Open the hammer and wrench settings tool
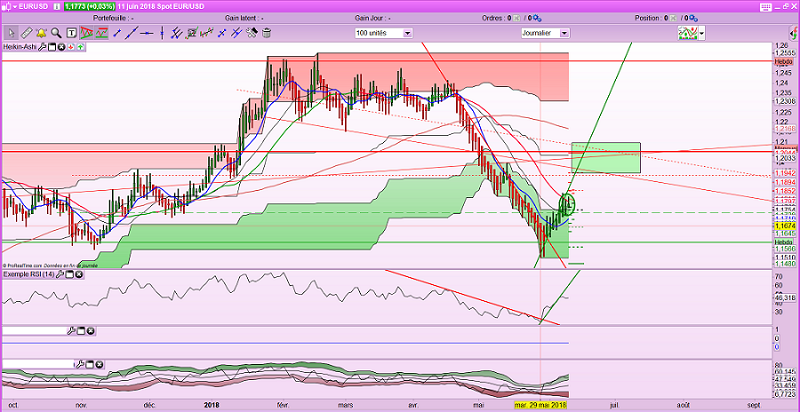 [252, 33]
